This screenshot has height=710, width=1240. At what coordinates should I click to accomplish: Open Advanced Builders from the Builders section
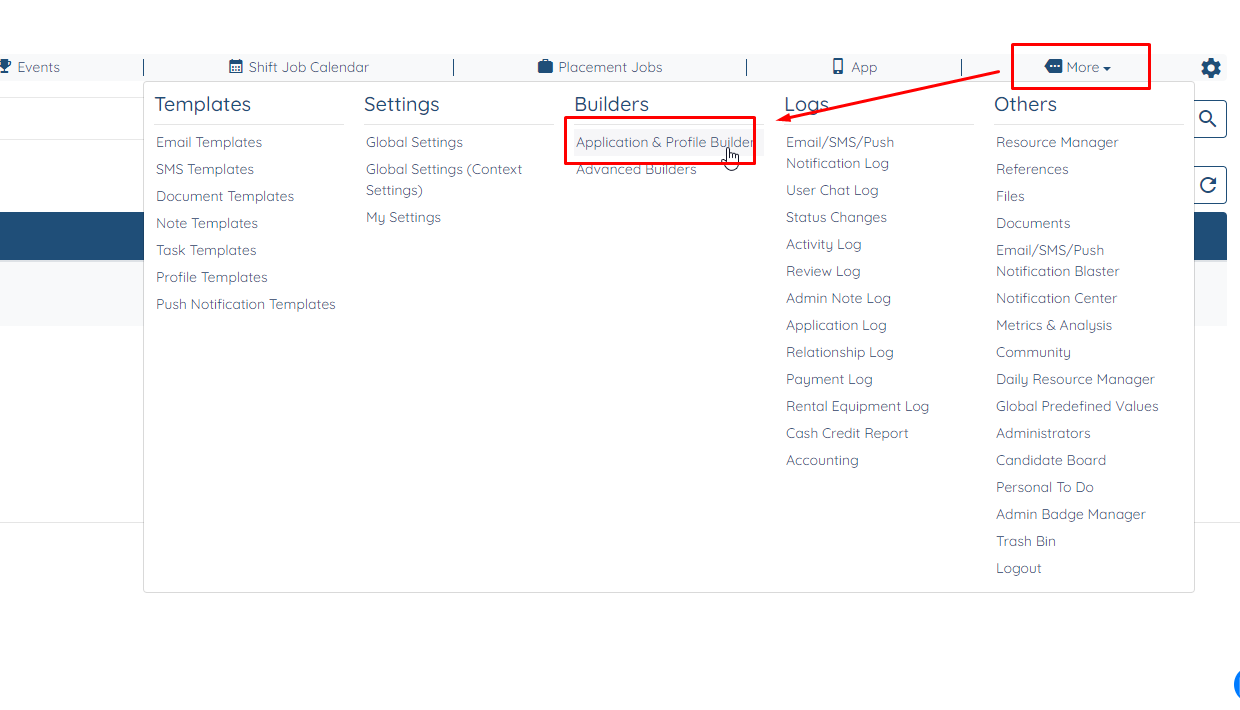[636, 169]
